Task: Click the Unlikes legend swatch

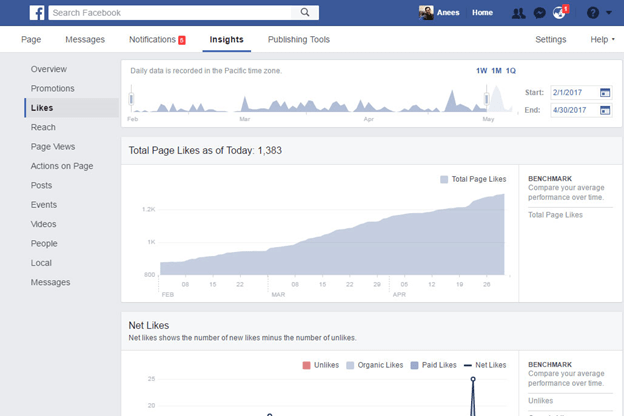Action: coord(306,365)
